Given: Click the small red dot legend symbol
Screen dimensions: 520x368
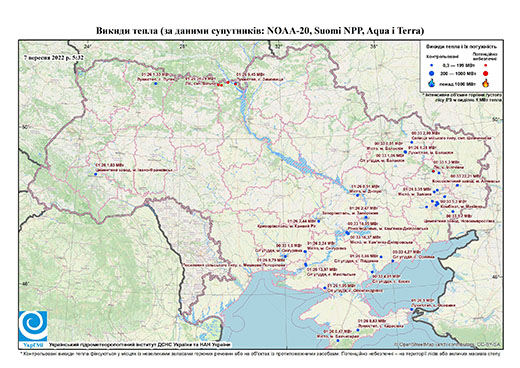Looking at the screenshot, I should click(486, 65).
